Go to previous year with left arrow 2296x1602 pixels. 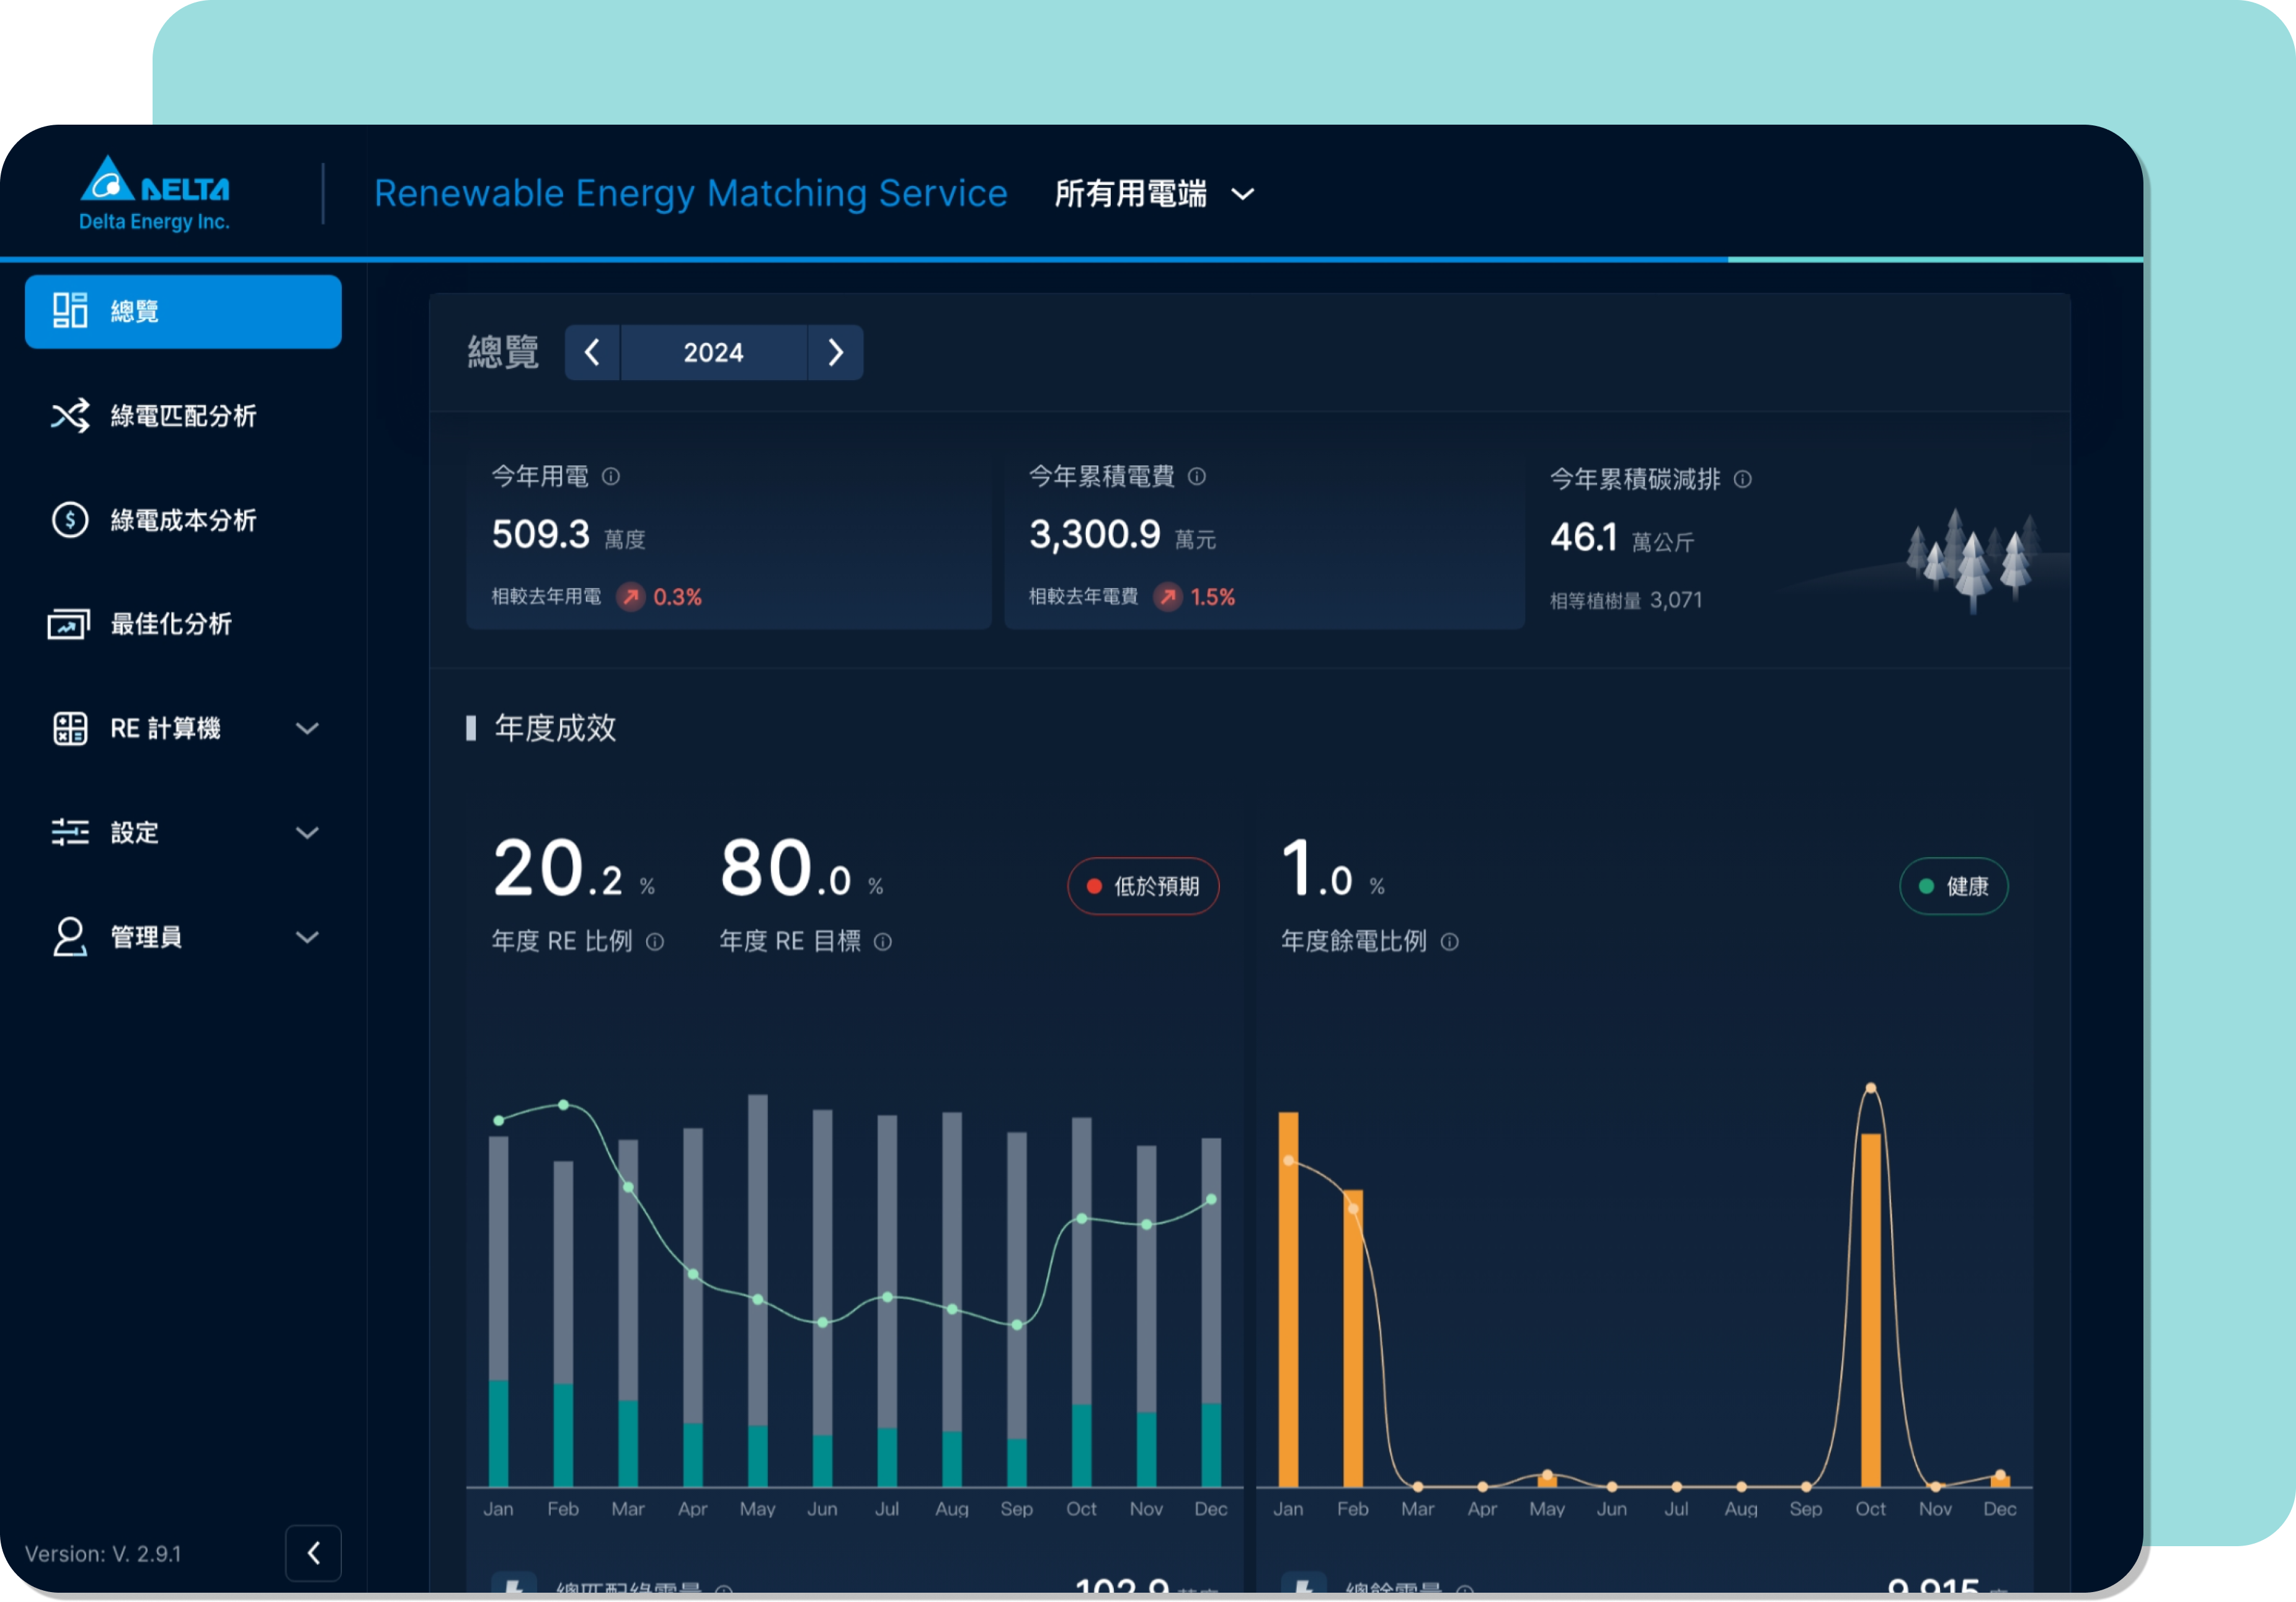tap(592, 352)
